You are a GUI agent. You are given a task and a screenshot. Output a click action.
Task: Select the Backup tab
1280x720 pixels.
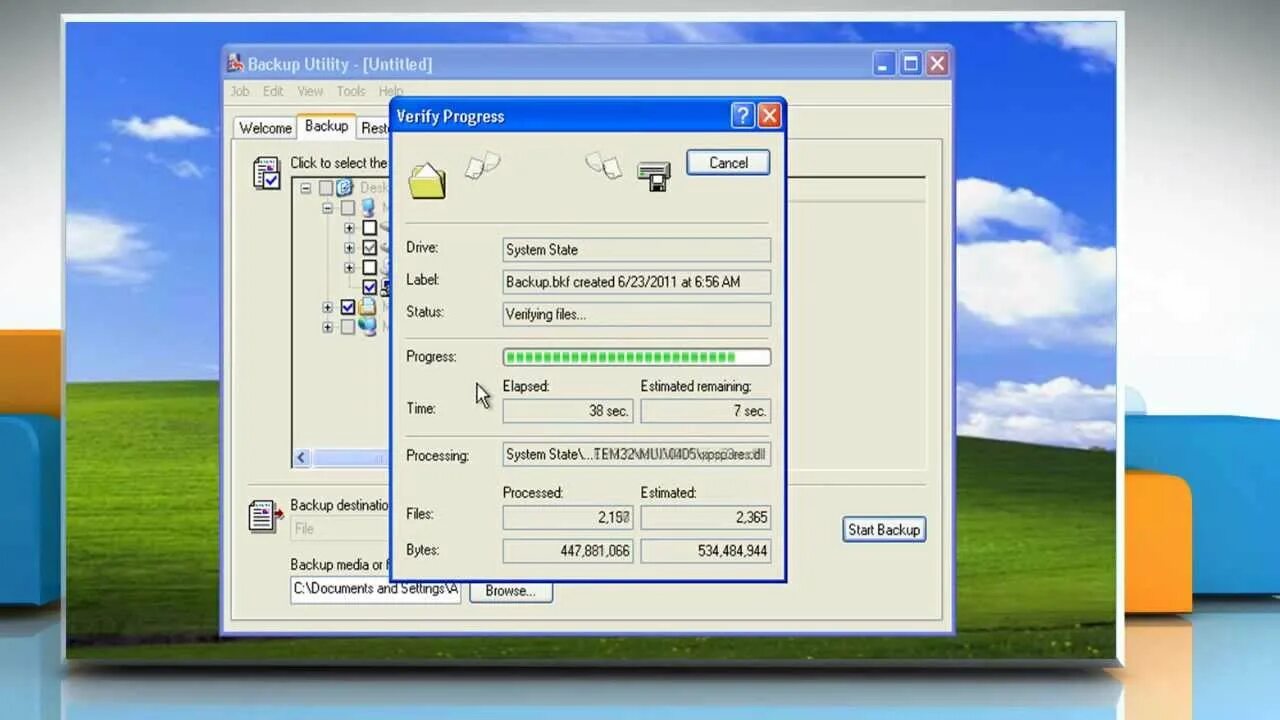[x=326, y=126]
